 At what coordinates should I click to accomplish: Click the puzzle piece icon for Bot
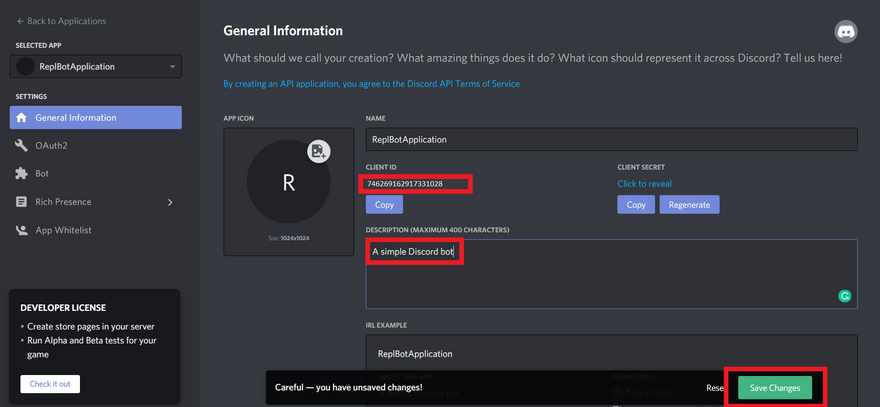tap(21, 174)
